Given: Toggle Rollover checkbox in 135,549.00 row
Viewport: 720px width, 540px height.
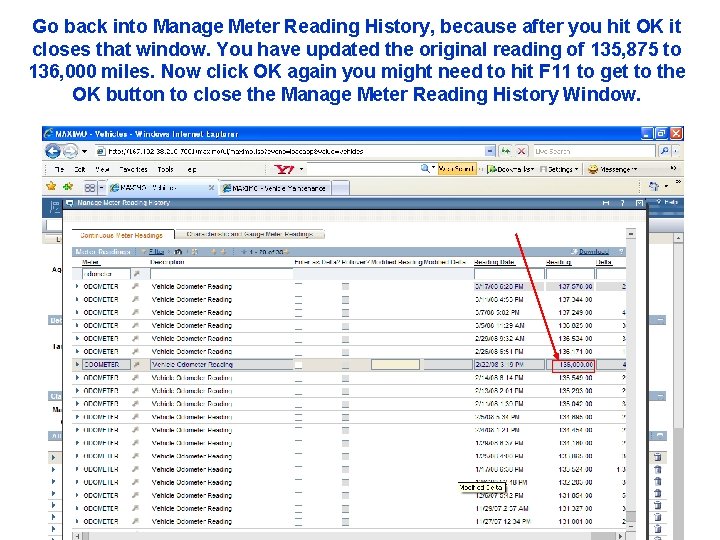Looking at the screenshot, I should click(x=345, y=378).
